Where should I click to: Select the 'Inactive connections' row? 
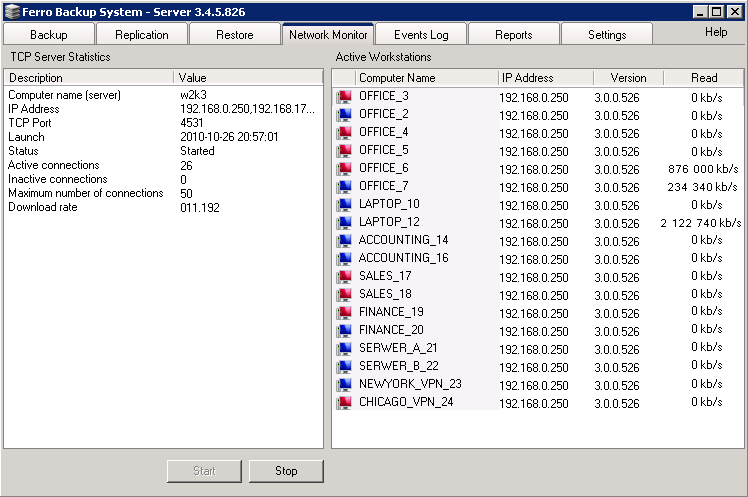[x=163, y=179]
